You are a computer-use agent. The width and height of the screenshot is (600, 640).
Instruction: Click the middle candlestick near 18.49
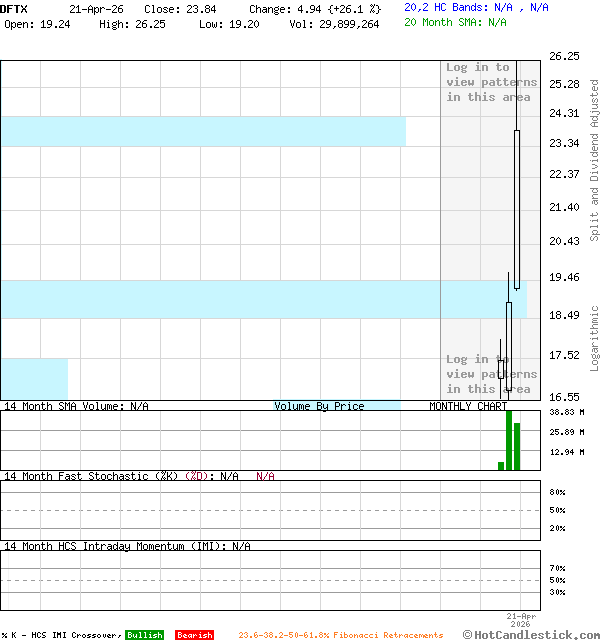[509, 345]
